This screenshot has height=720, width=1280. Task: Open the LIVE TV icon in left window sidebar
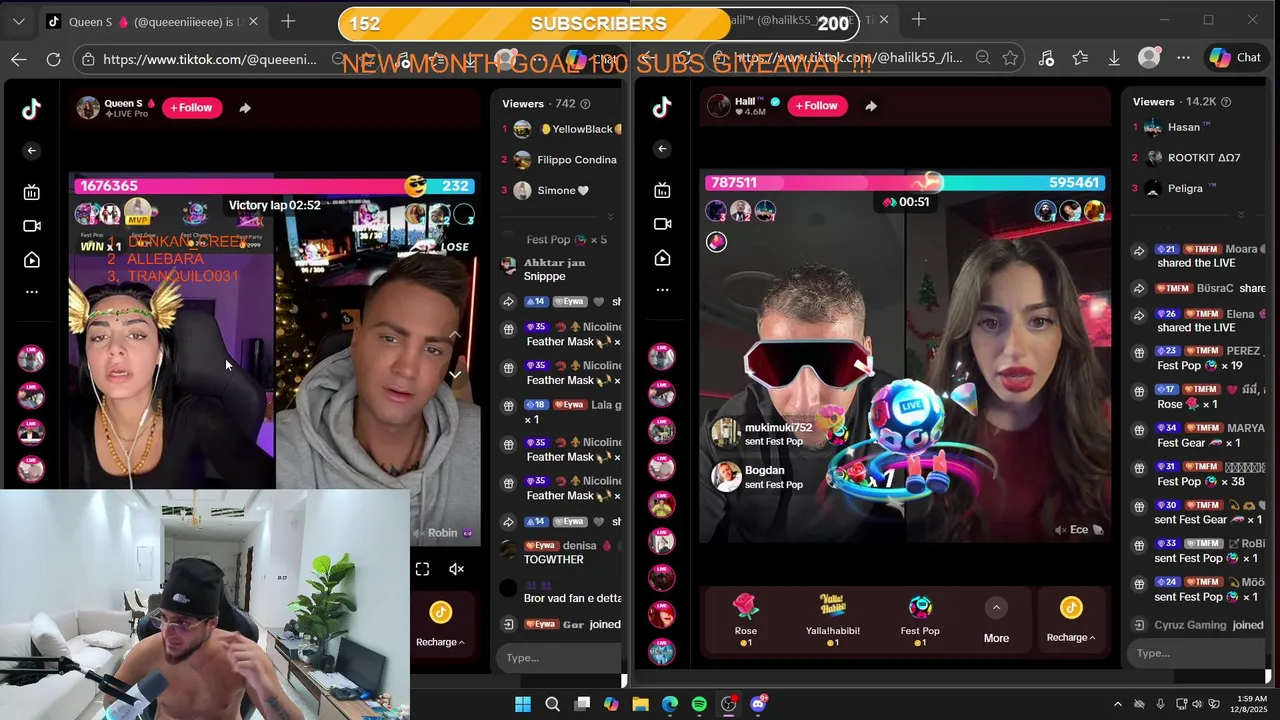(x=32, y=192)
